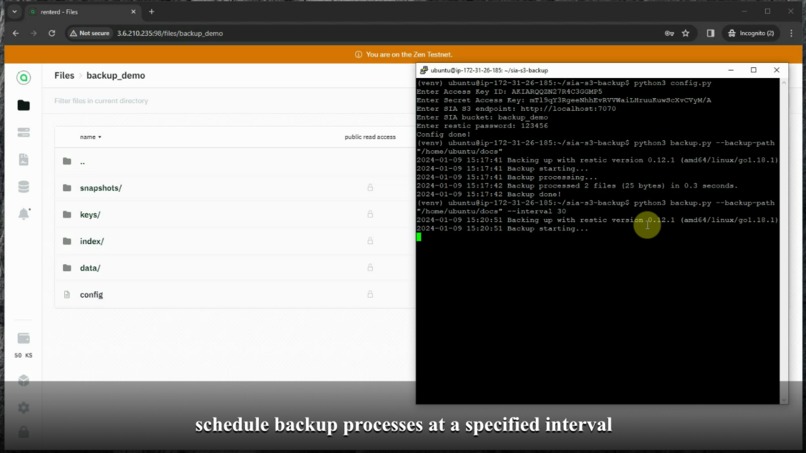Image resolution: width=806 pixels, height=453 pixels.
Task: Click folder icon of snapshots/ row
Action: [67, 188]
